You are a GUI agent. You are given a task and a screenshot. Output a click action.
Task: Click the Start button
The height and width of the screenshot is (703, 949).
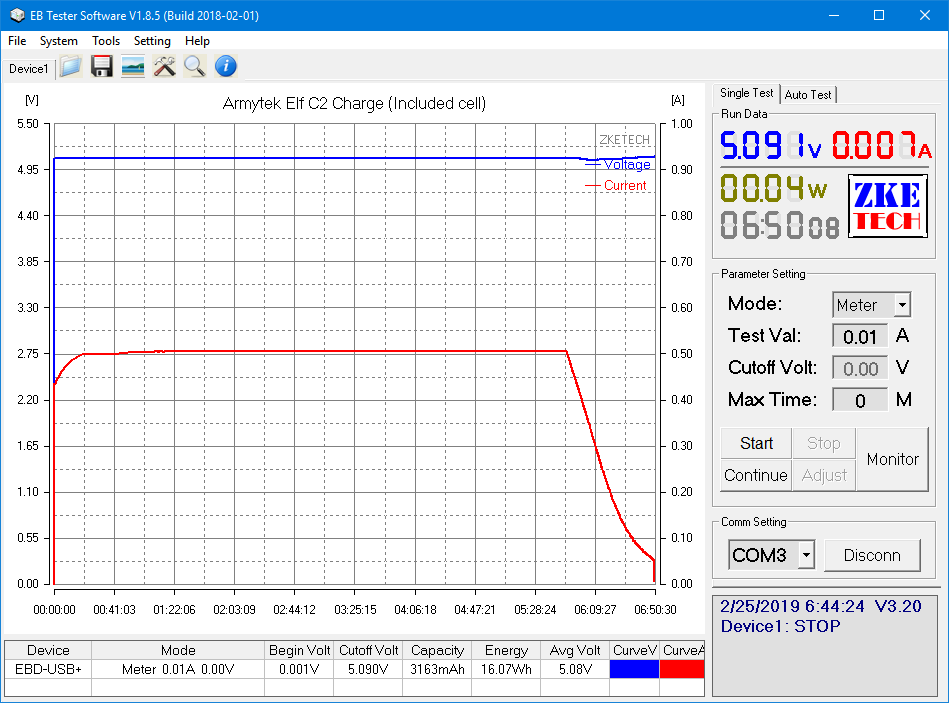[756, 443]
